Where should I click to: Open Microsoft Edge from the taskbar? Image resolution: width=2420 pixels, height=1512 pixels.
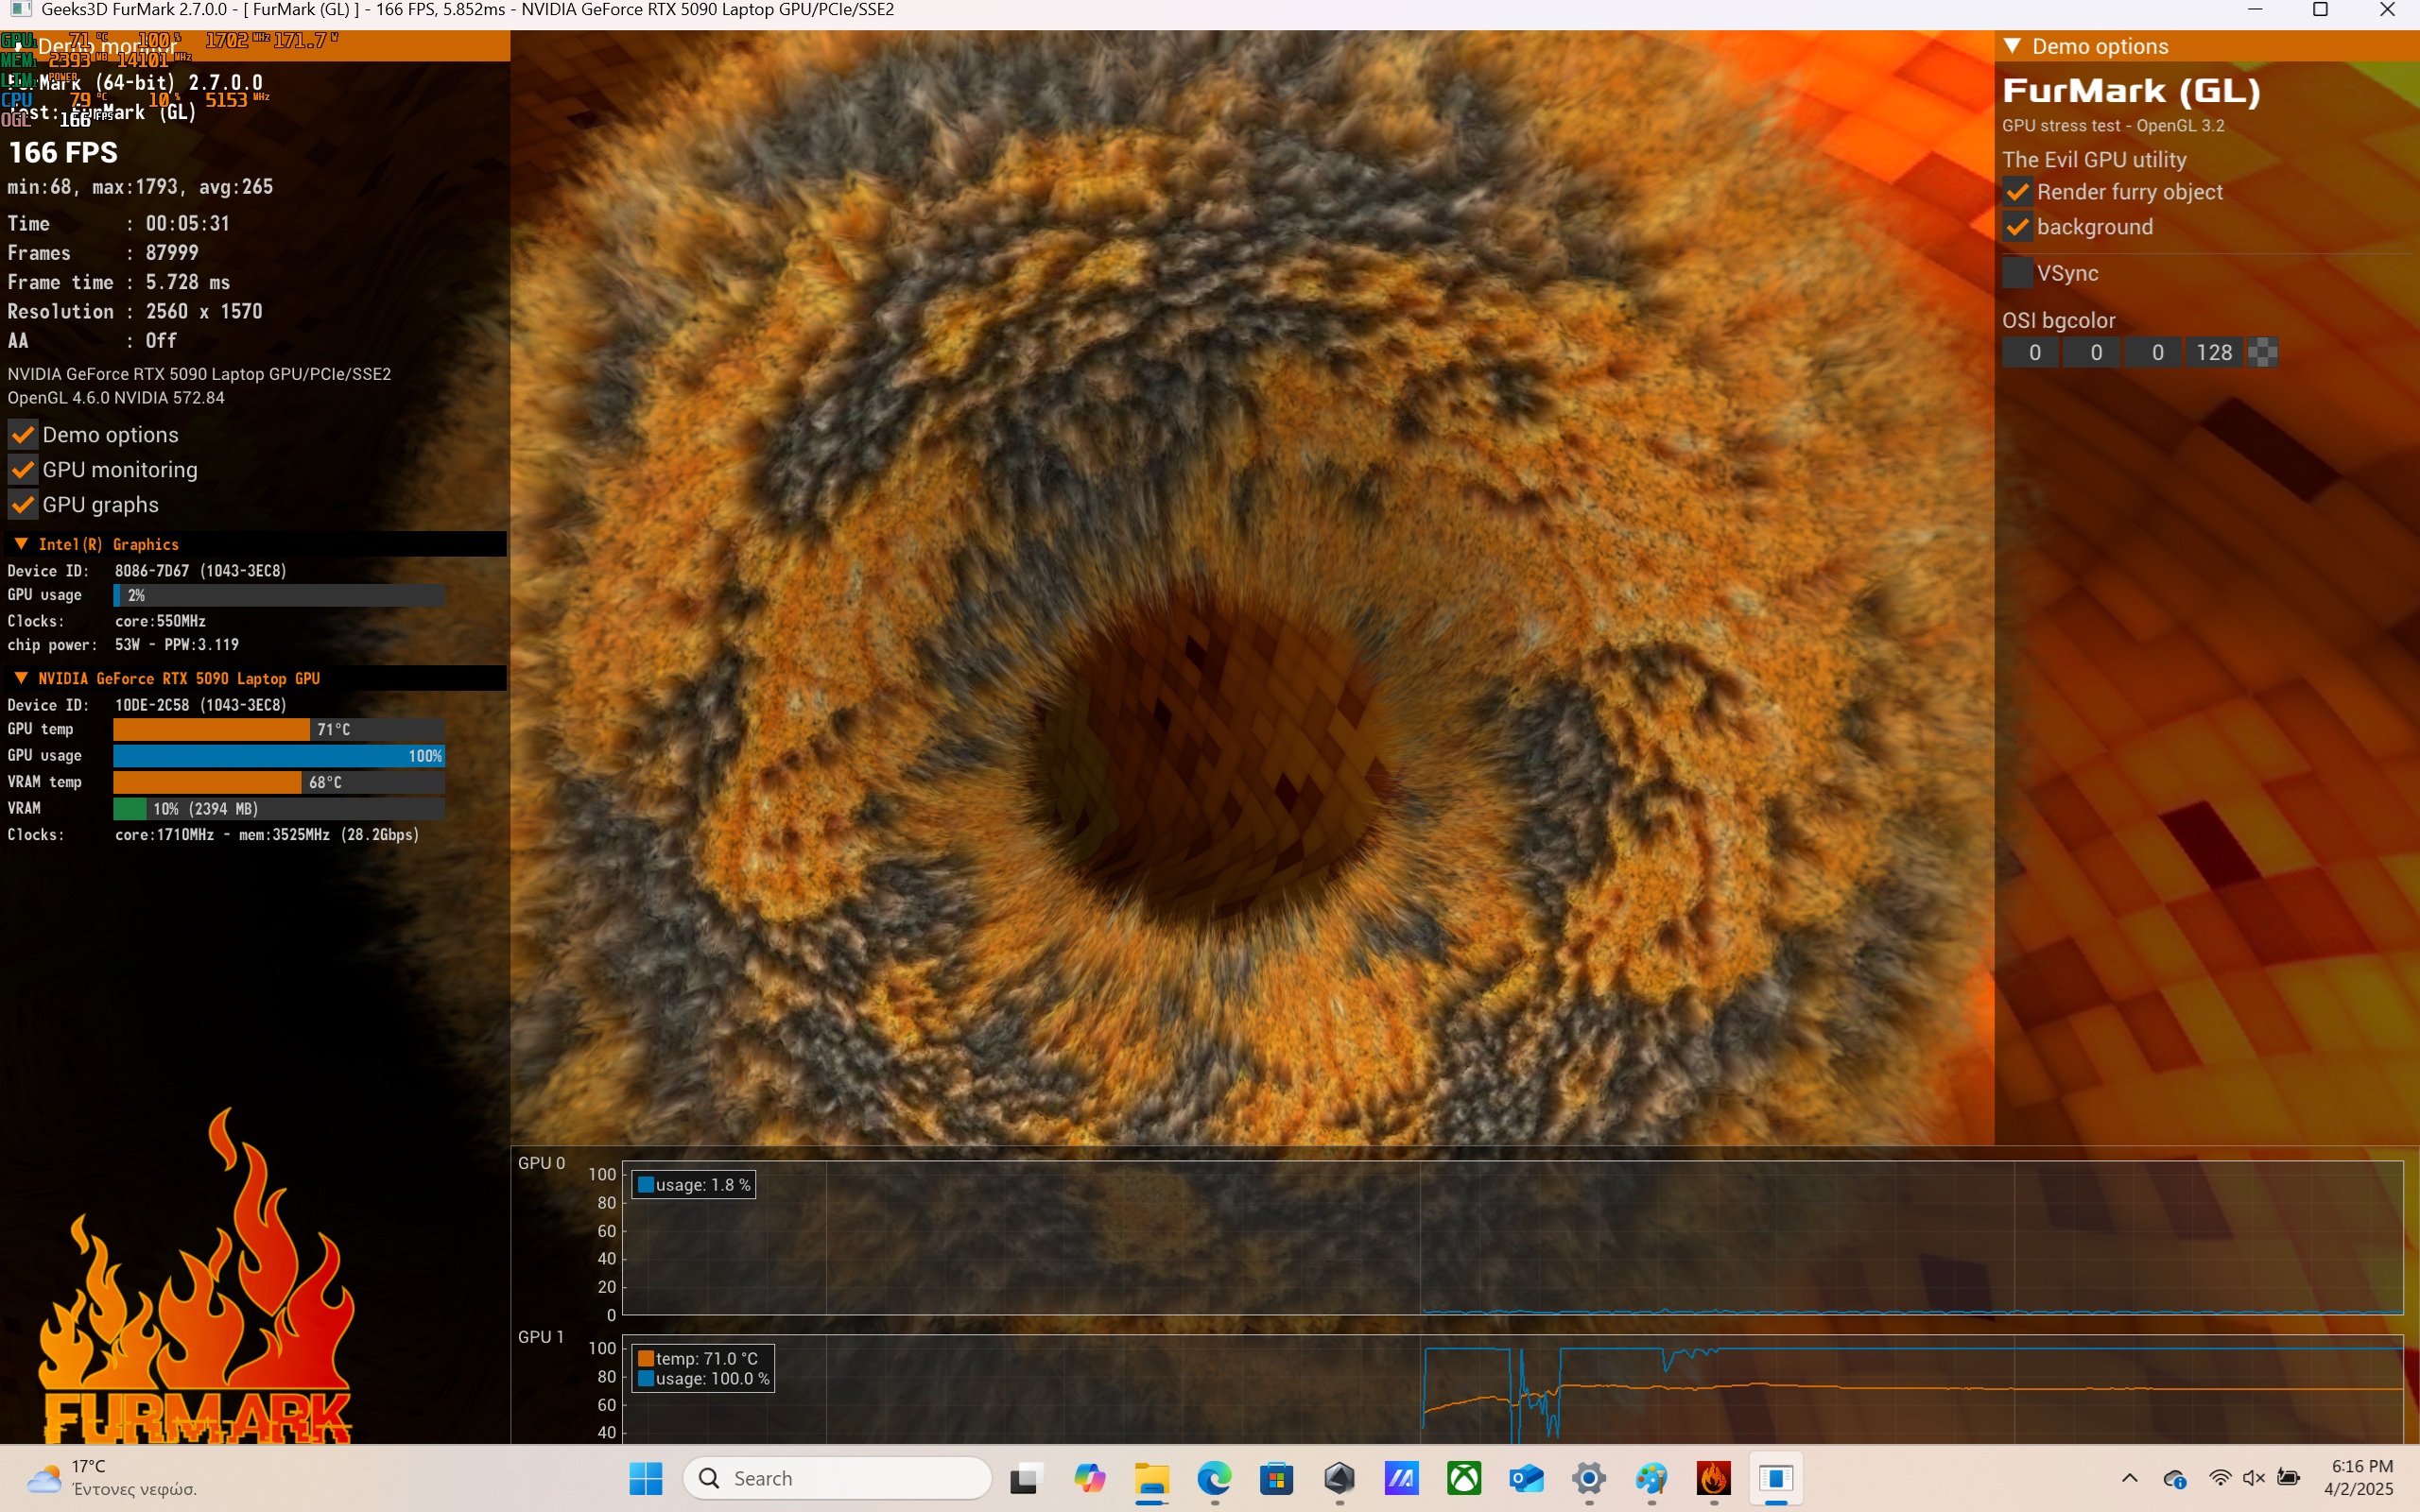[x=1214, y=1478]
